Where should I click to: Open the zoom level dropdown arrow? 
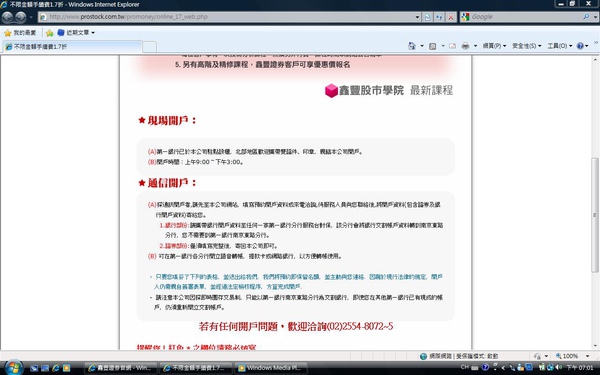(588, 356)
